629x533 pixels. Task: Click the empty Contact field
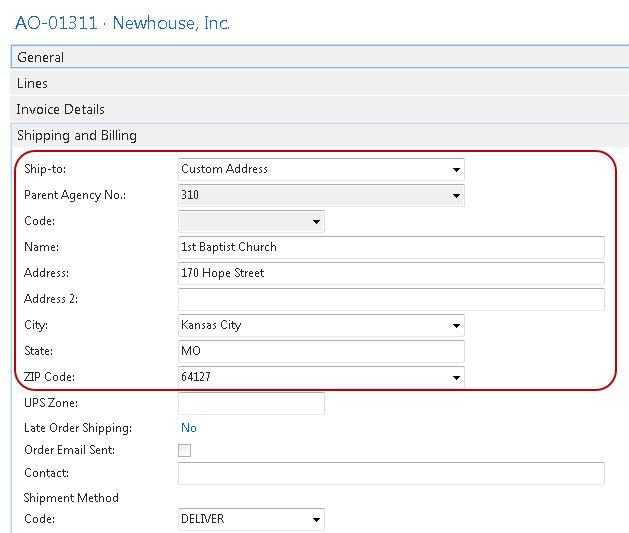click(x=390, y=474)
